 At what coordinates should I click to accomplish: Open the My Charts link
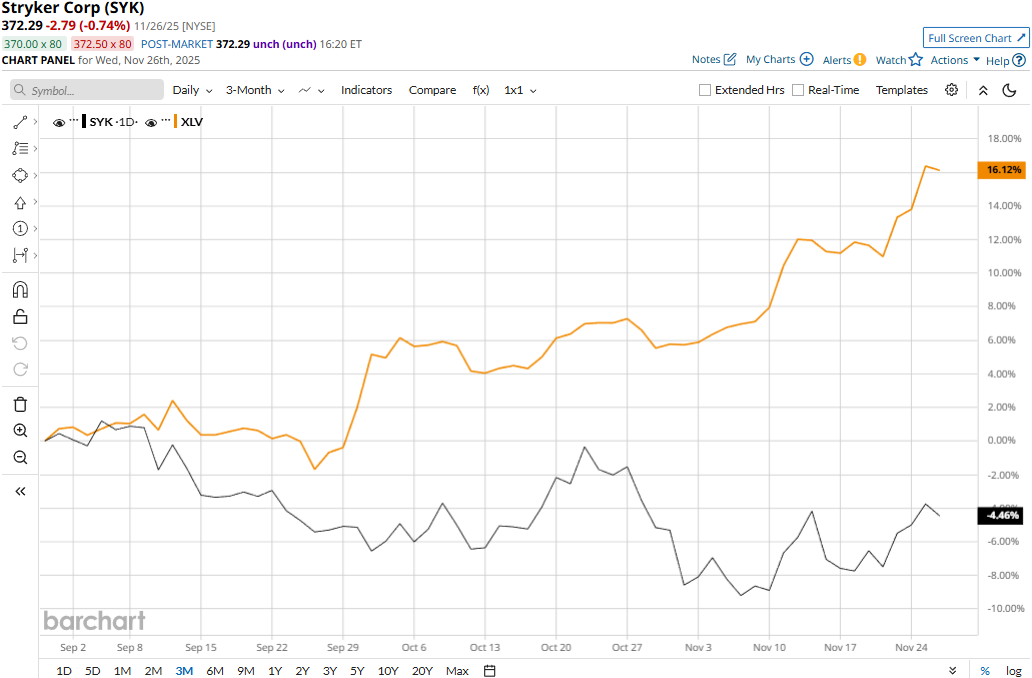click(770, 59)
